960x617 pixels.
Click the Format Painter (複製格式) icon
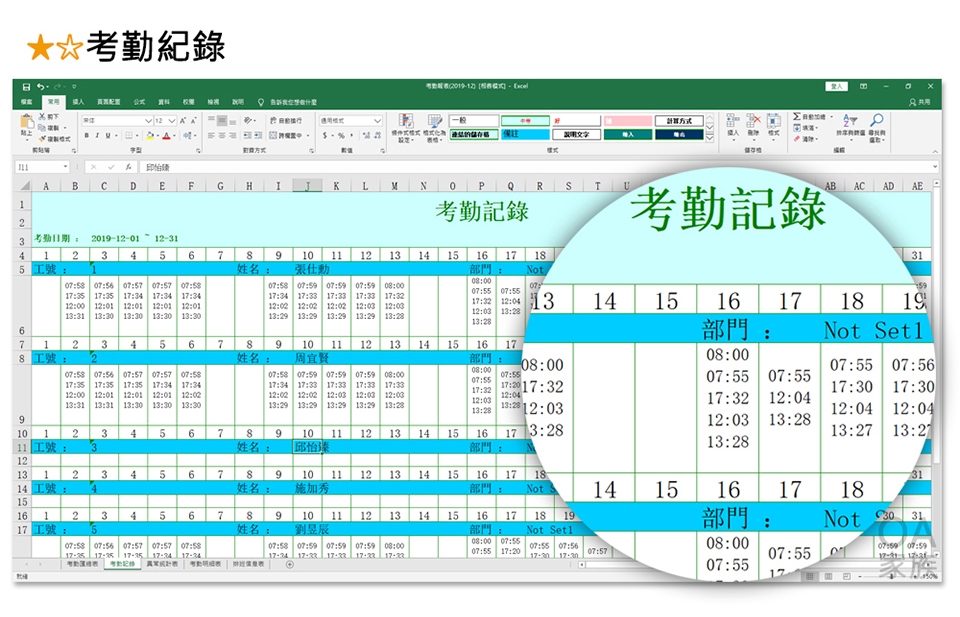43,139
